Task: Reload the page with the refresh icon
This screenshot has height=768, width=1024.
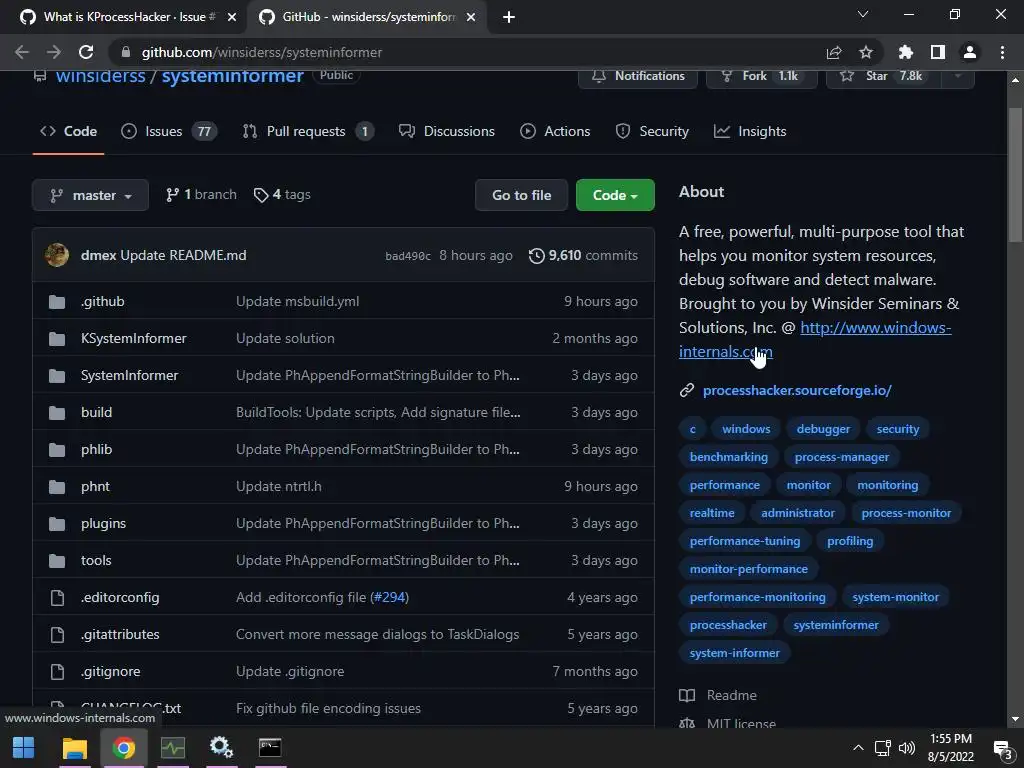Action: click(x=86, y=52)
